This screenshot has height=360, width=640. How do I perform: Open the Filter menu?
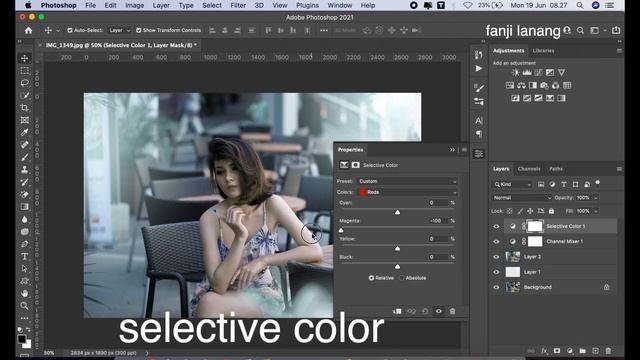click(x=238, y=5)
